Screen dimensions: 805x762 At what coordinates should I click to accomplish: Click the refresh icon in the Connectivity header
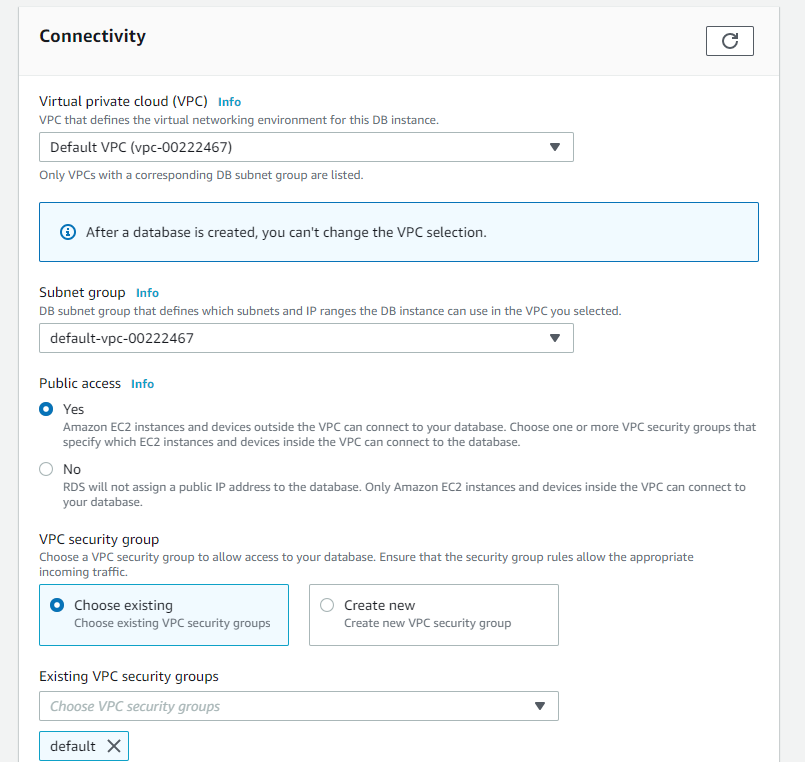point(730,41)
